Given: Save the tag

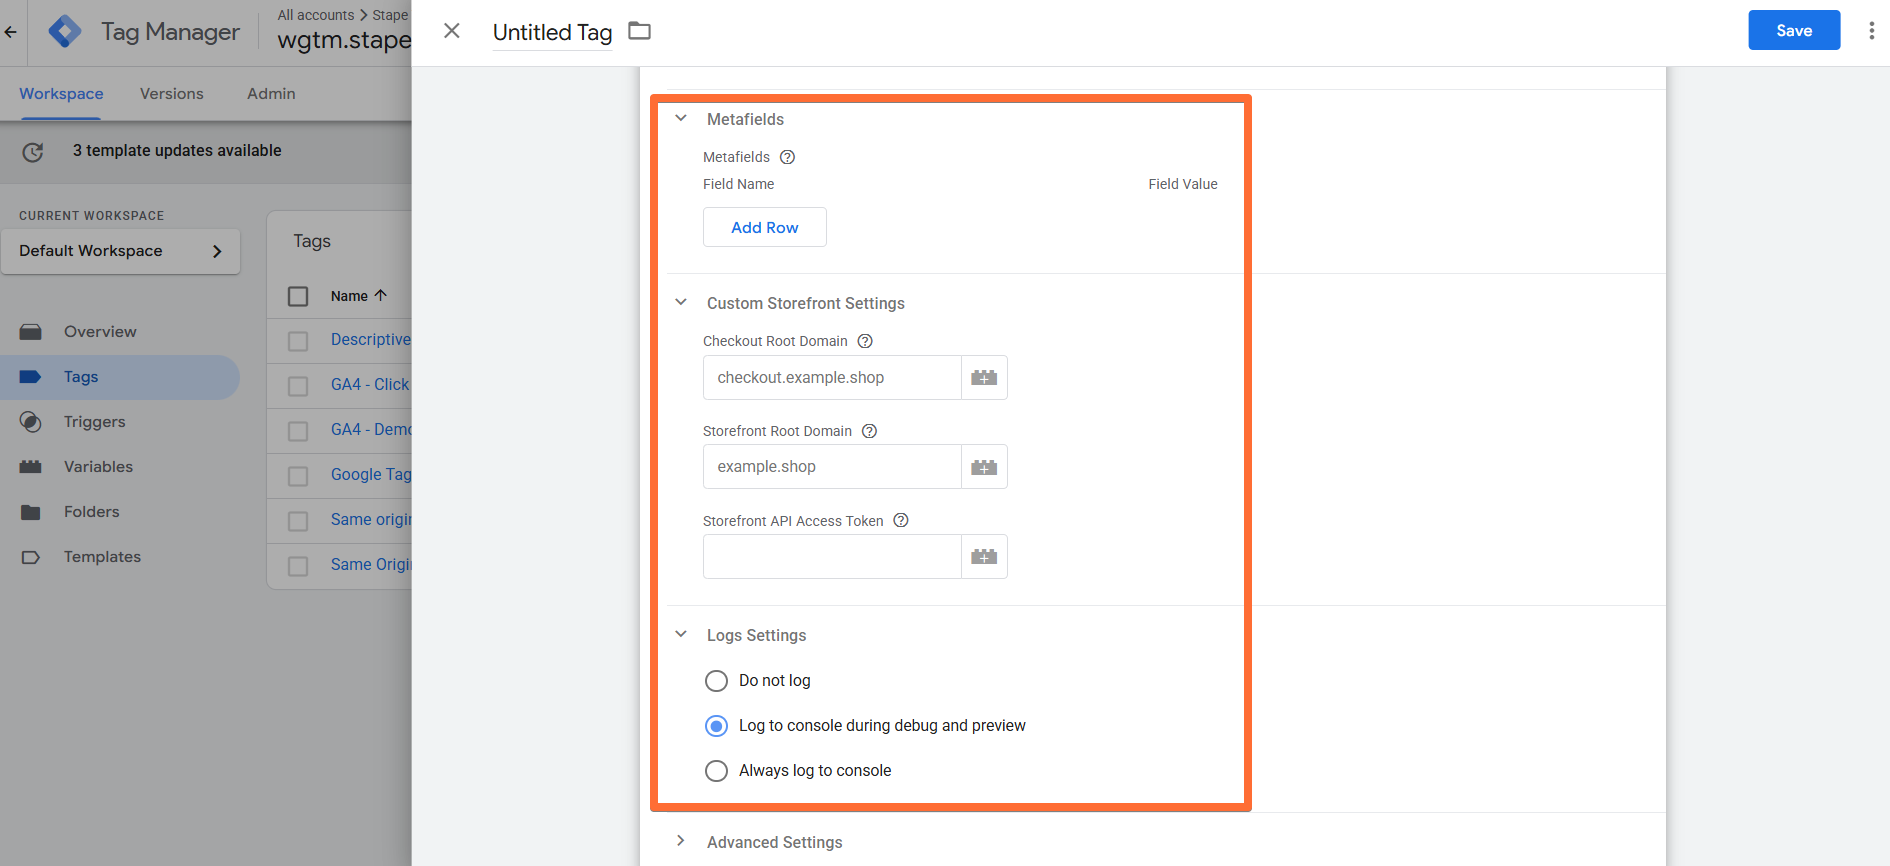Looking at the screenshot, I should click(1794, 30).
